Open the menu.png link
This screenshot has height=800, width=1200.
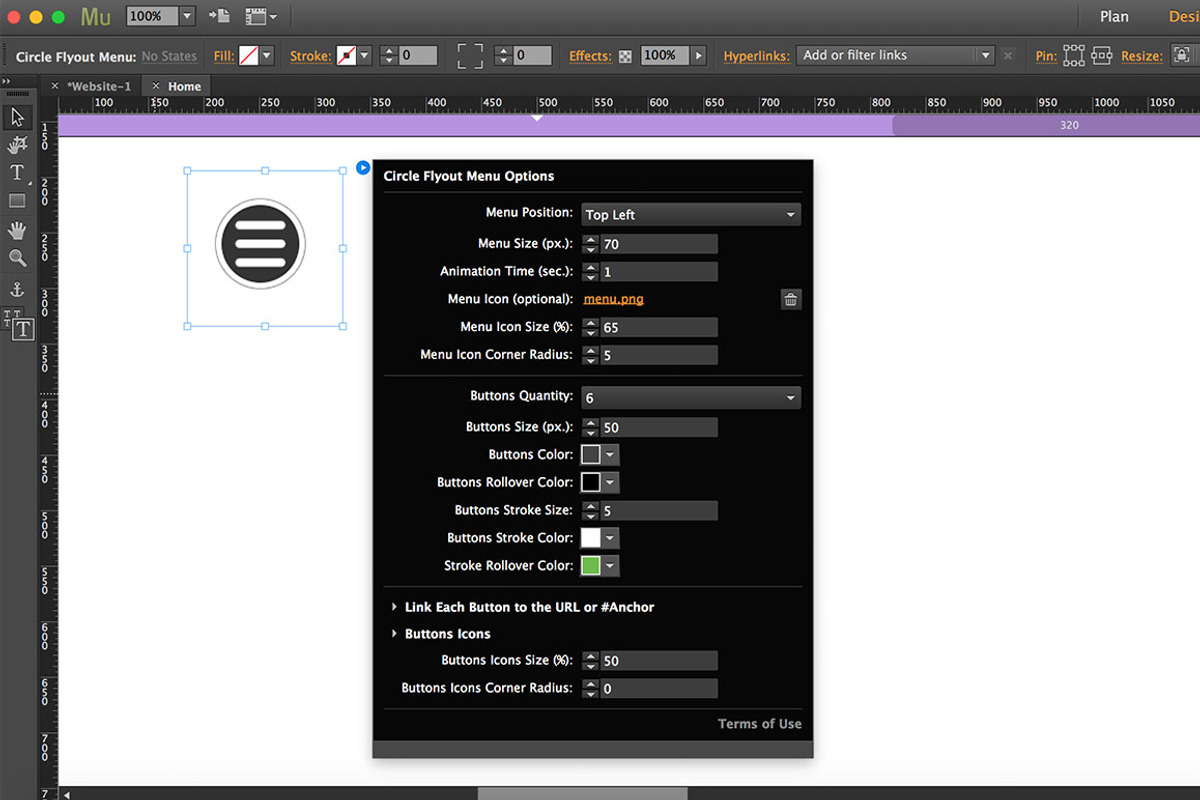click(x=613, y=298)
